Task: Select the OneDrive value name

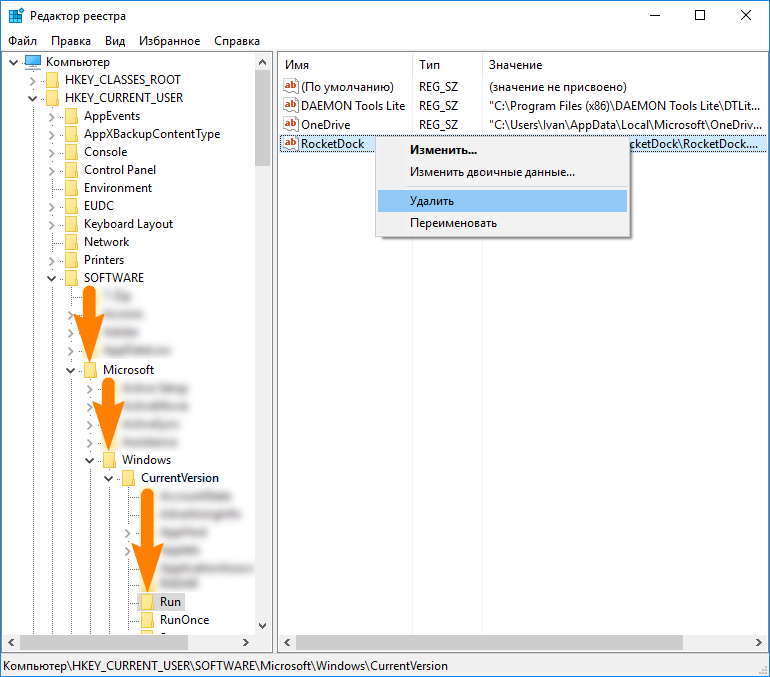Action: click(326, 125)
